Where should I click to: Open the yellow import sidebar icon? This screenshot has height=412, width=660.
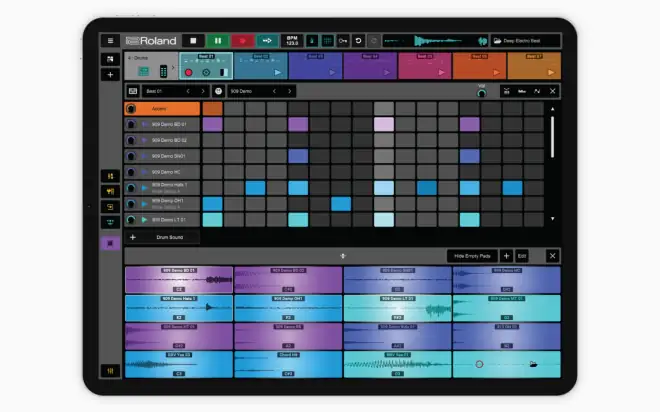(110, 207)
